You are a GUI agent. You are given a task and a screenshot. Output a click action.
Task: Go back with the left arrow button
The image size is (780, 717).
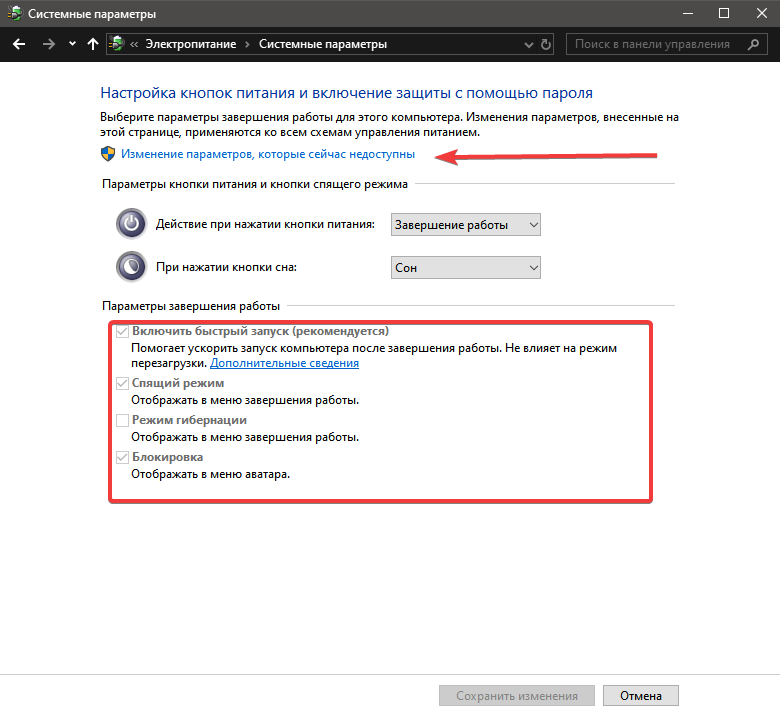pos(19,44)
